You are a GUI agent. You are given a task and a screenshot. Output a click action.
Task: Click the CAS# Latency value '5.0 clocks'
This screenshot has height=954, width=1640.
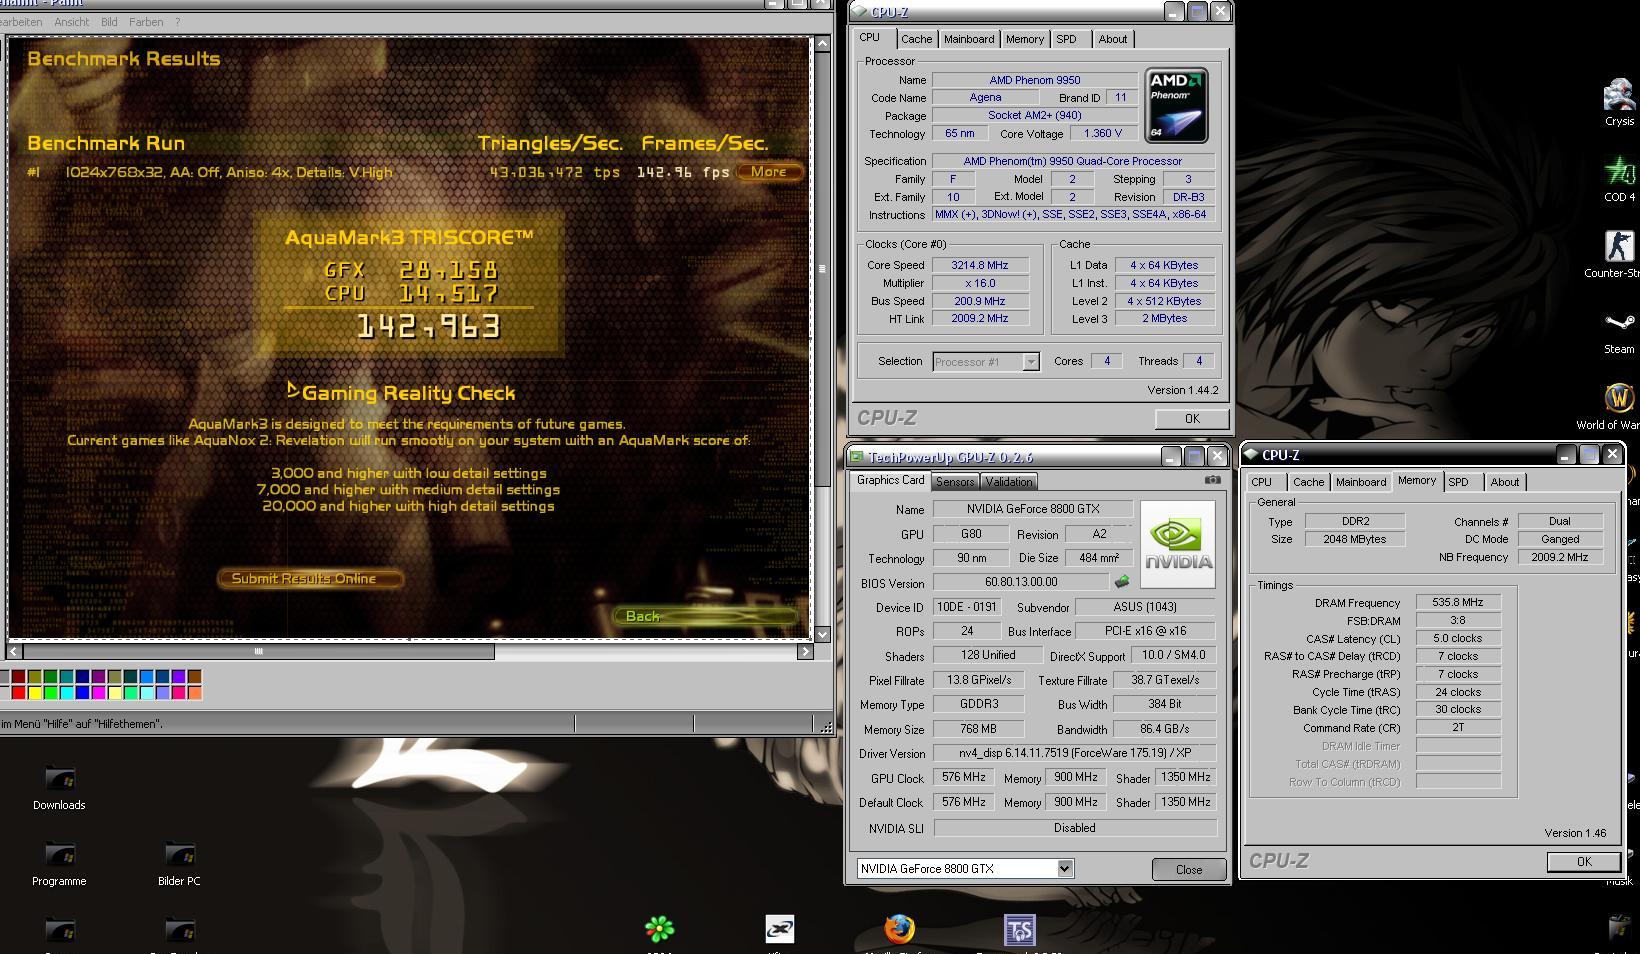pyautogui.click(x=1457, y=638)
